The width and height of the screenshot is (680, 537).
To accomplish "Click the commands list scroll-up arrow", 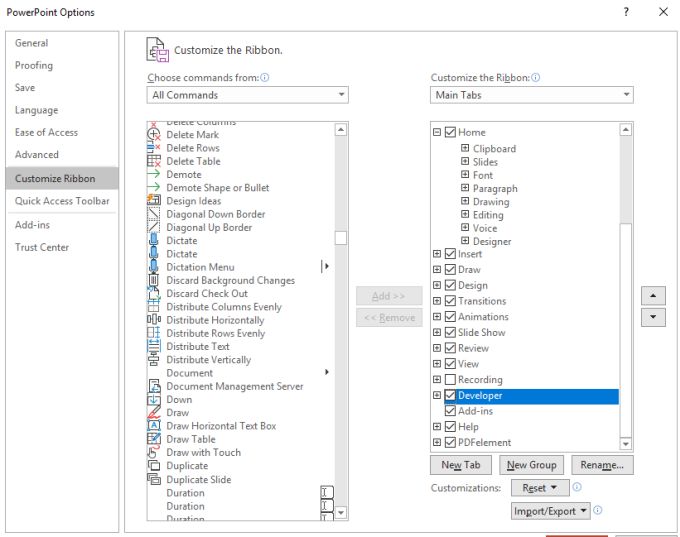I will pos(341,129).
